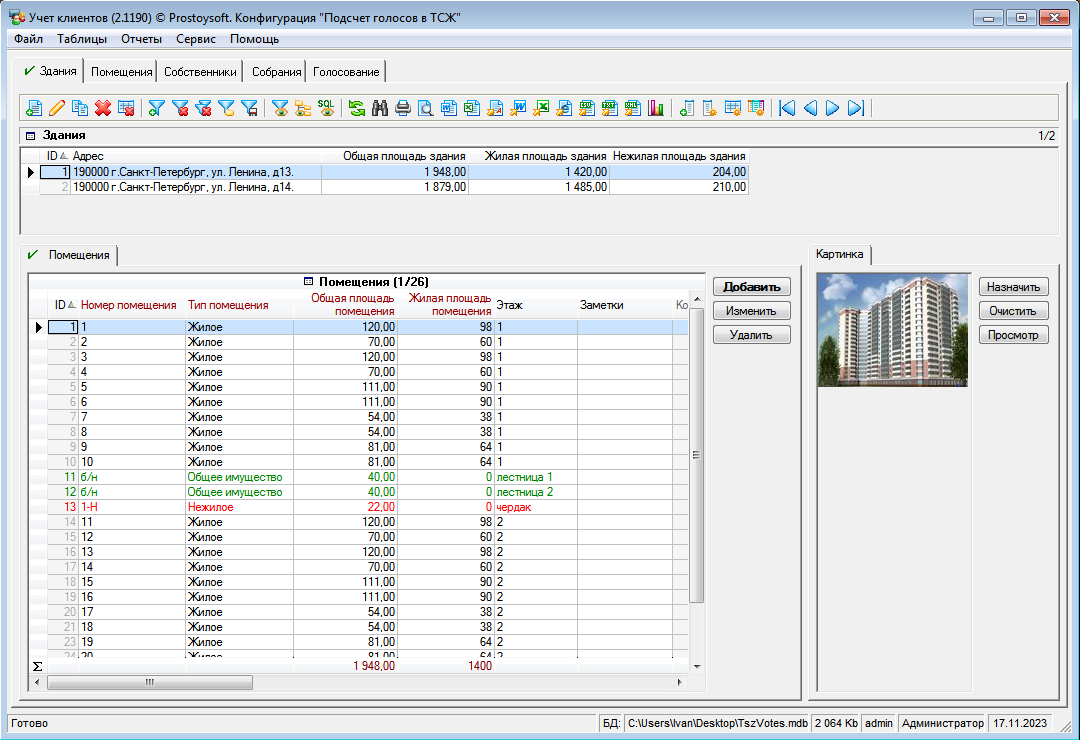Image resolution: width=1080 pixels, height=740 pixels.
Task: Click the horizontal scrollbar under Помещения table
Action: [150, 682]
